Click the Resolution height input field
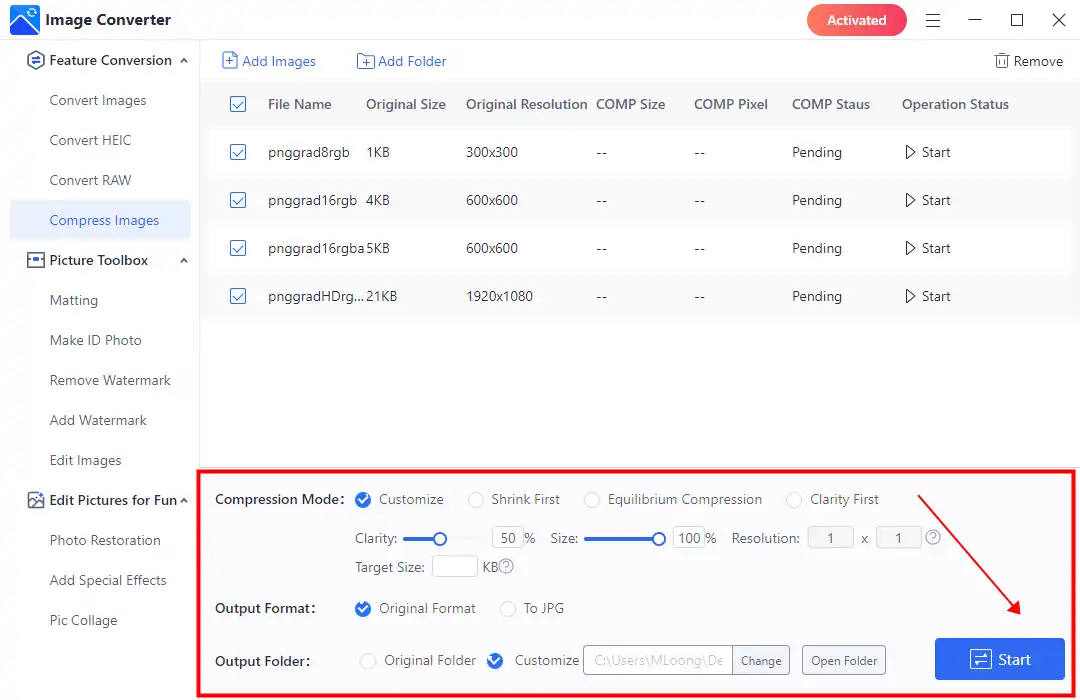Viewport: 1080px width, 700px height. (898, 538)
